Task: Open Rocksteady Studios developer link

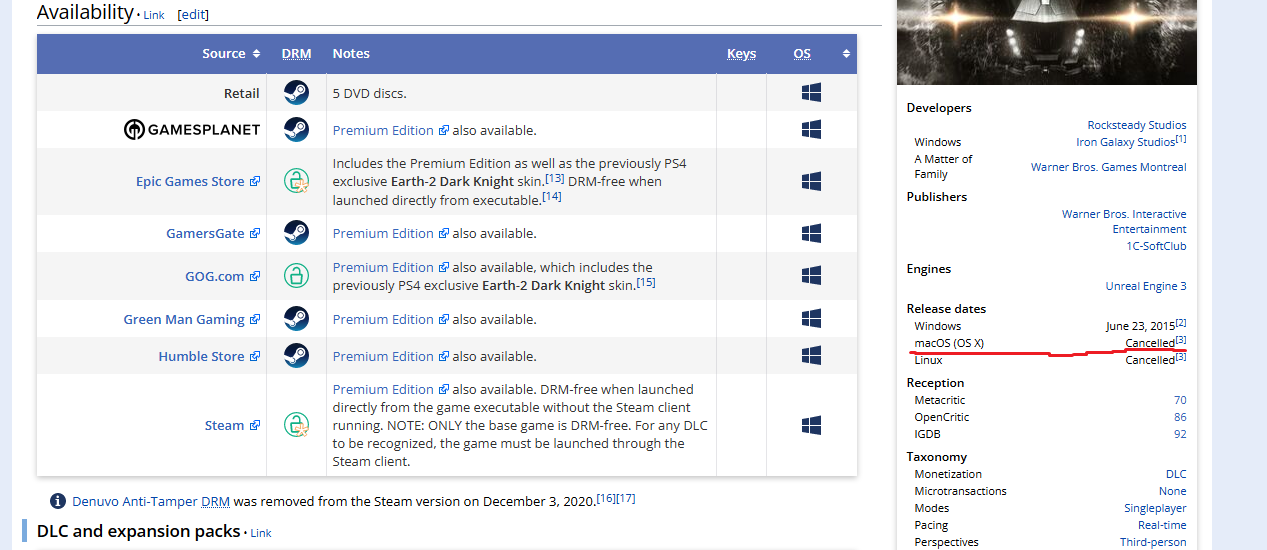Action: click(1137, 125)
